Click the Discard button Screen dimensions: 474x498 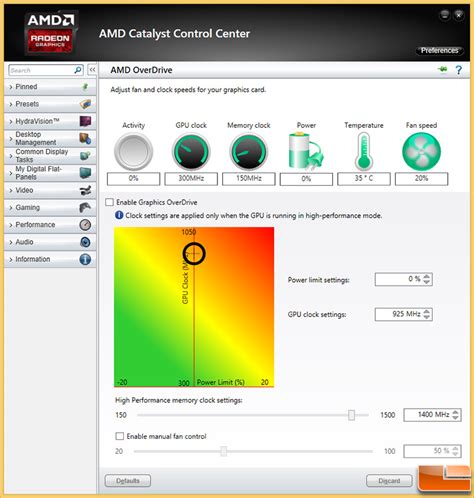389,481
